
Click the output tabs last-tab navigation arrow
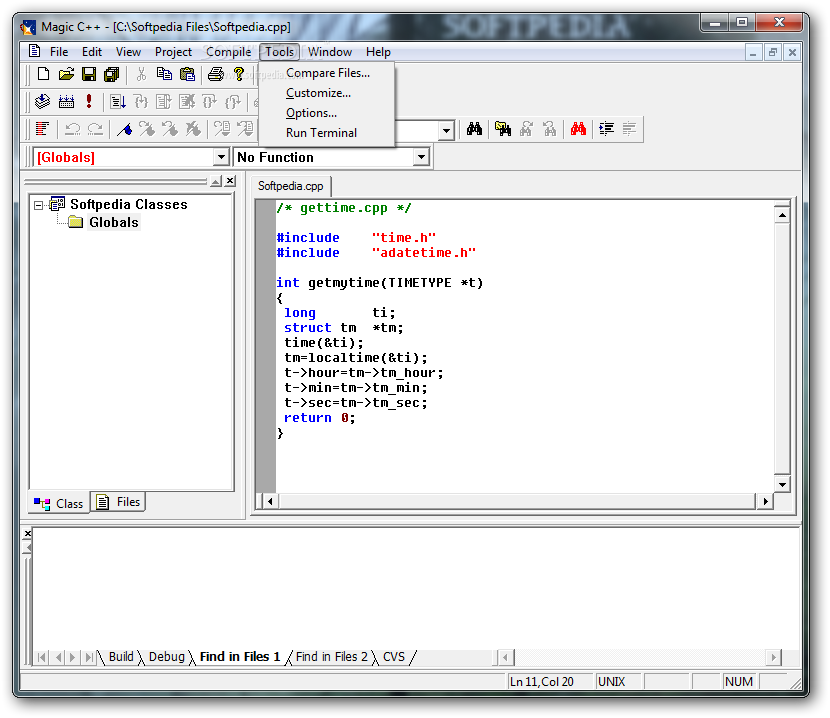[89, 658]
